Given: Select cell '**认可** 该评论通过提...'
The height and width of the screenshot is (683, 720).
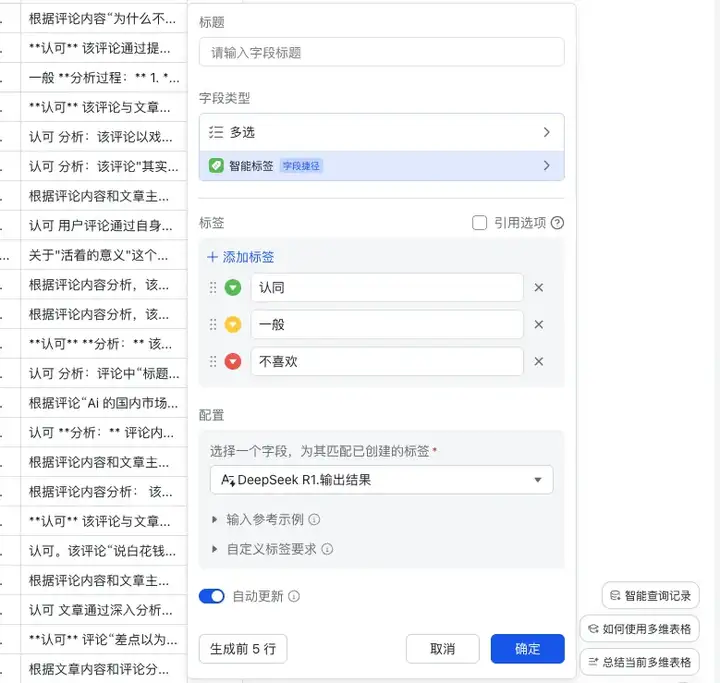Looking at the screenshot, I should 104,48.
